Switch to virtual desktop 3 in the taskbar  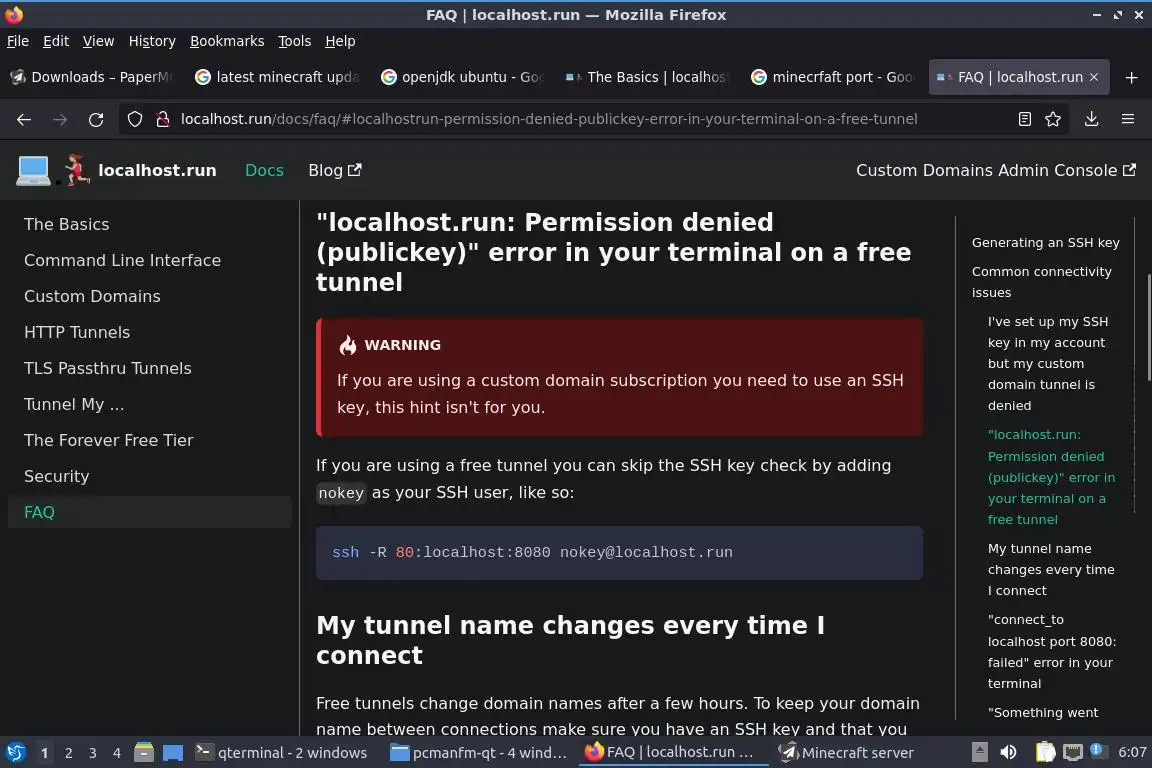click(x=93, y=753)
